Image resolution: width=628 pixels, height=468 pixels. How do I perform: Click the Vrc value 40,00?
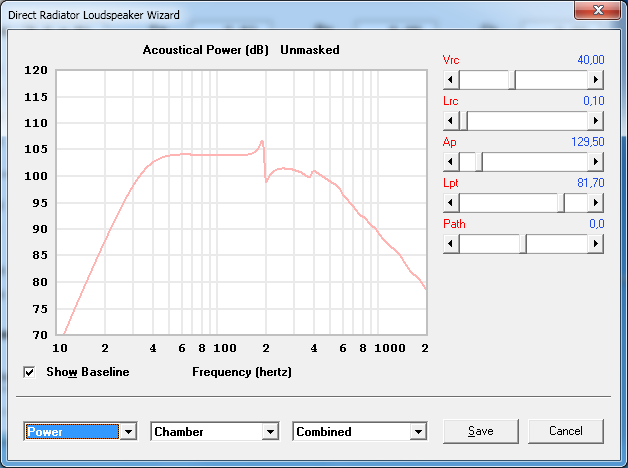click(591, 60)
